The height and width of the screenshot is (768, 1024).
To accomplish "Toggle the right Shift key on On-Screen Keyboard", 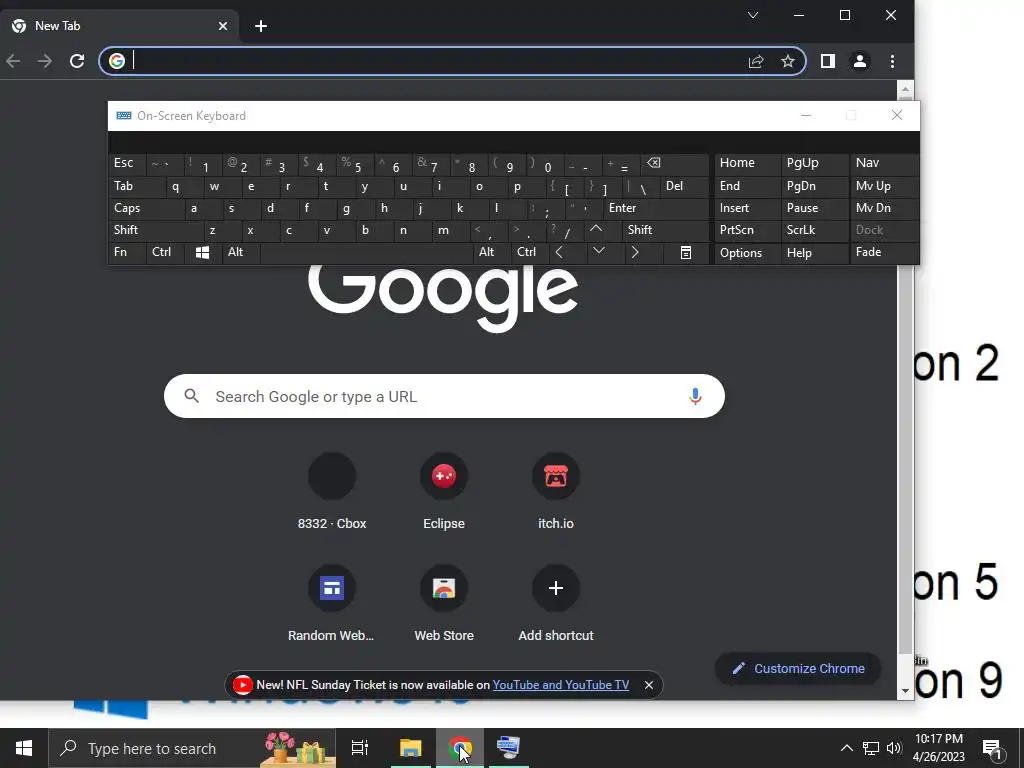I will coord(665,230).
